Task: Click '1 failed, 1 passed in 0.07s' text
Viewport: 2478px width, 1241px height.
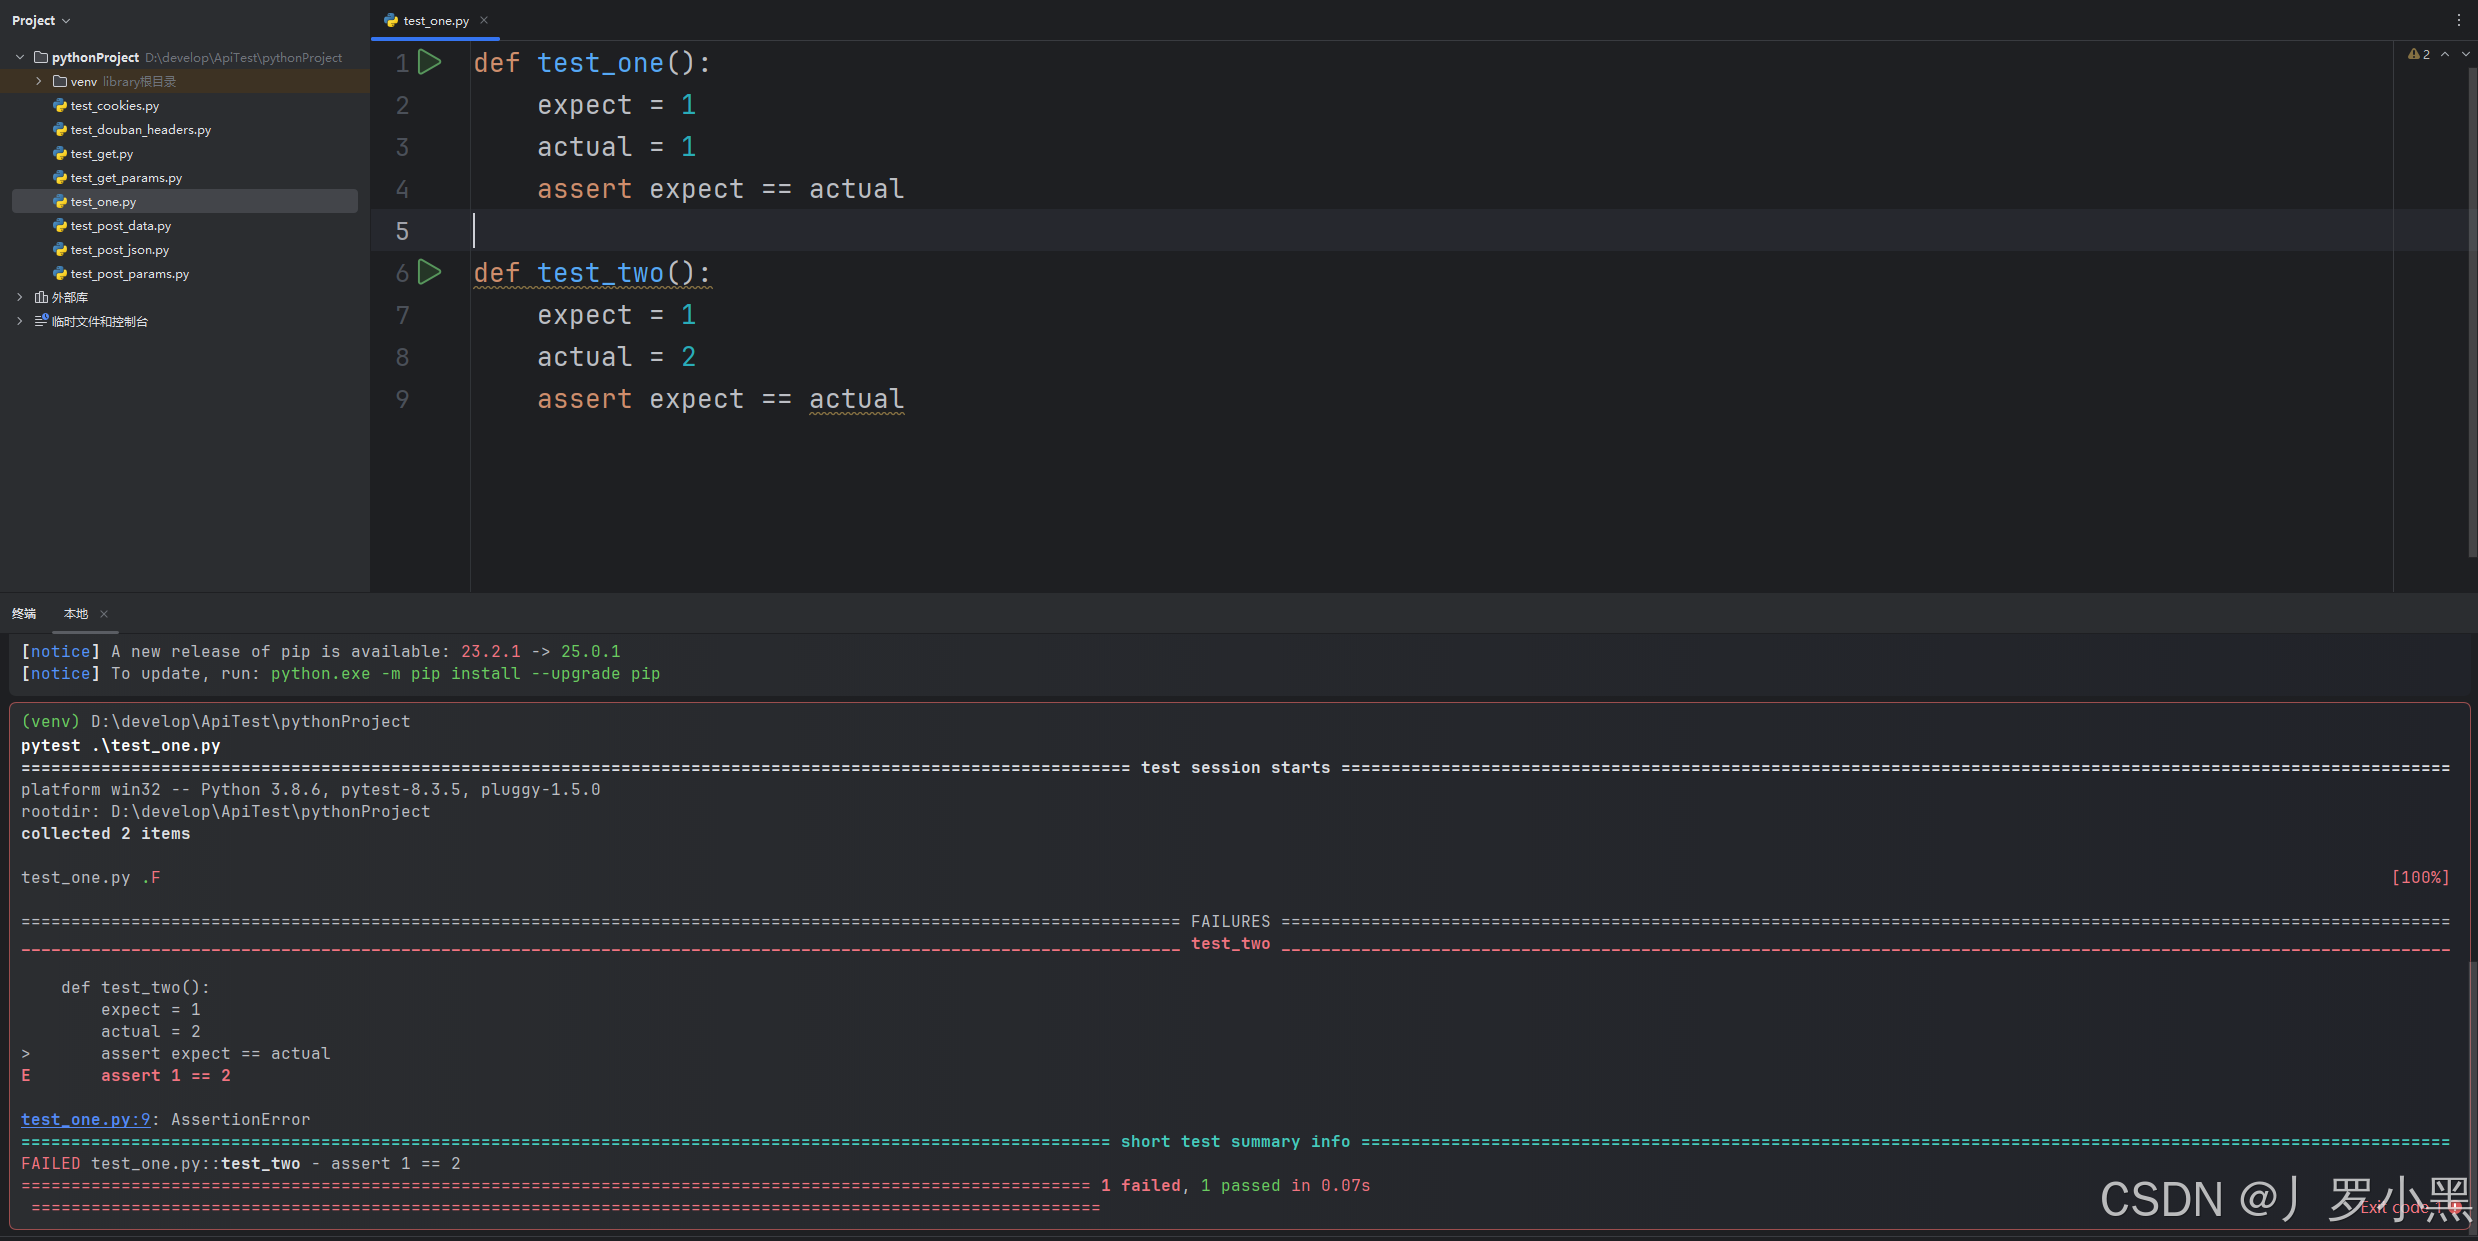Action: point(1236,1185)
